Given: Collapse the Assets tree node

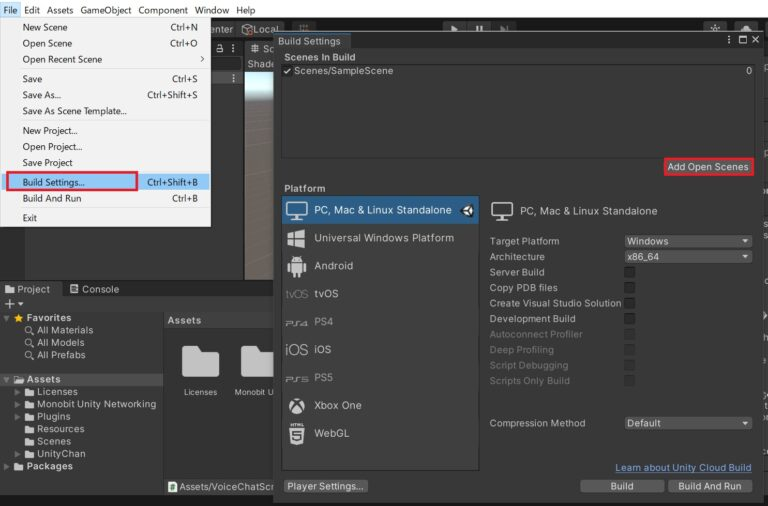Looking at the screenshot, I should (x=6, y=380).
